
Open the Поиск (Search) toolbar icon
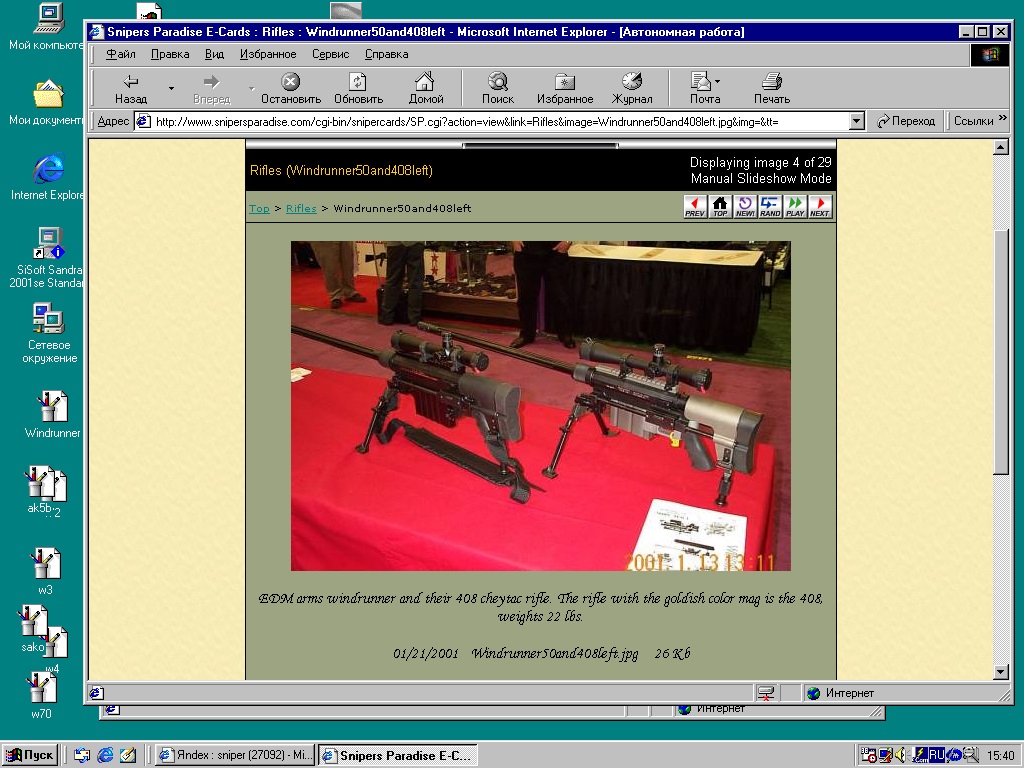click(x=498, y=88)
